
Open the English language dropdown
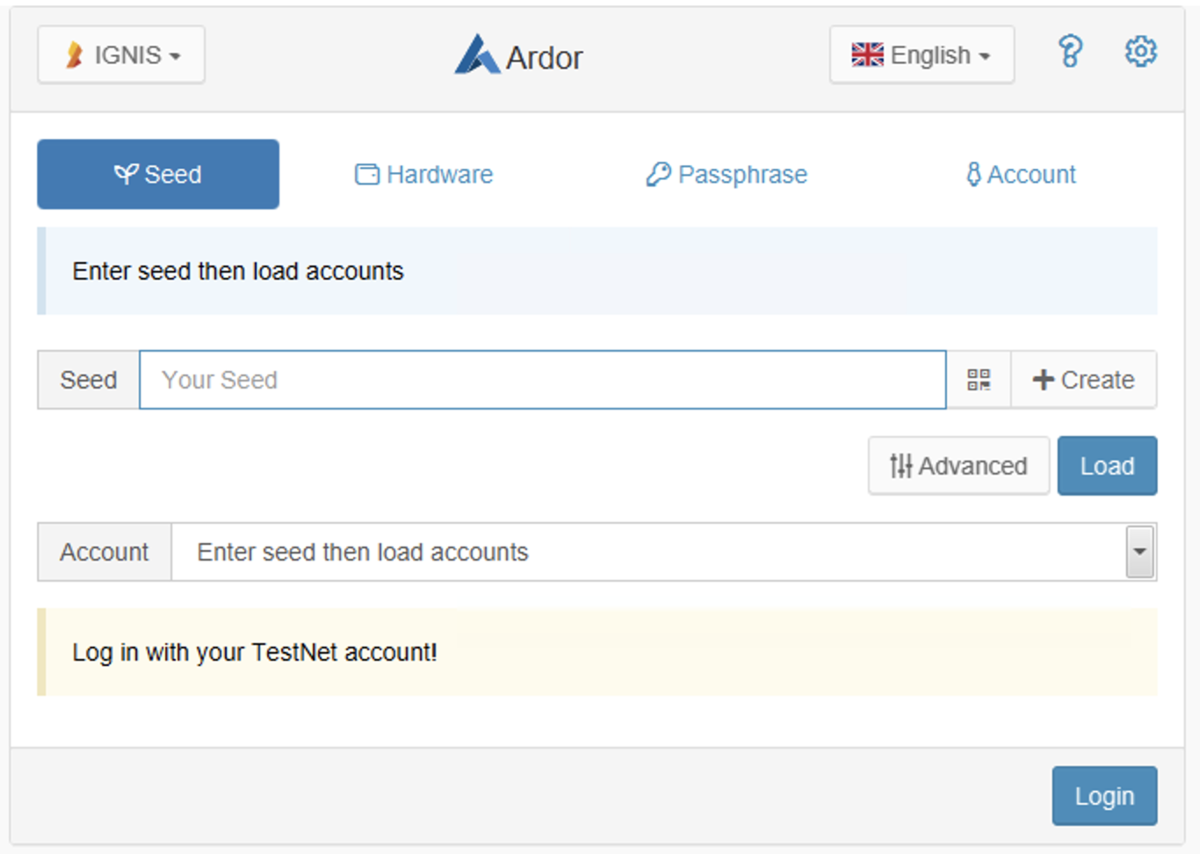coord(921,54)
